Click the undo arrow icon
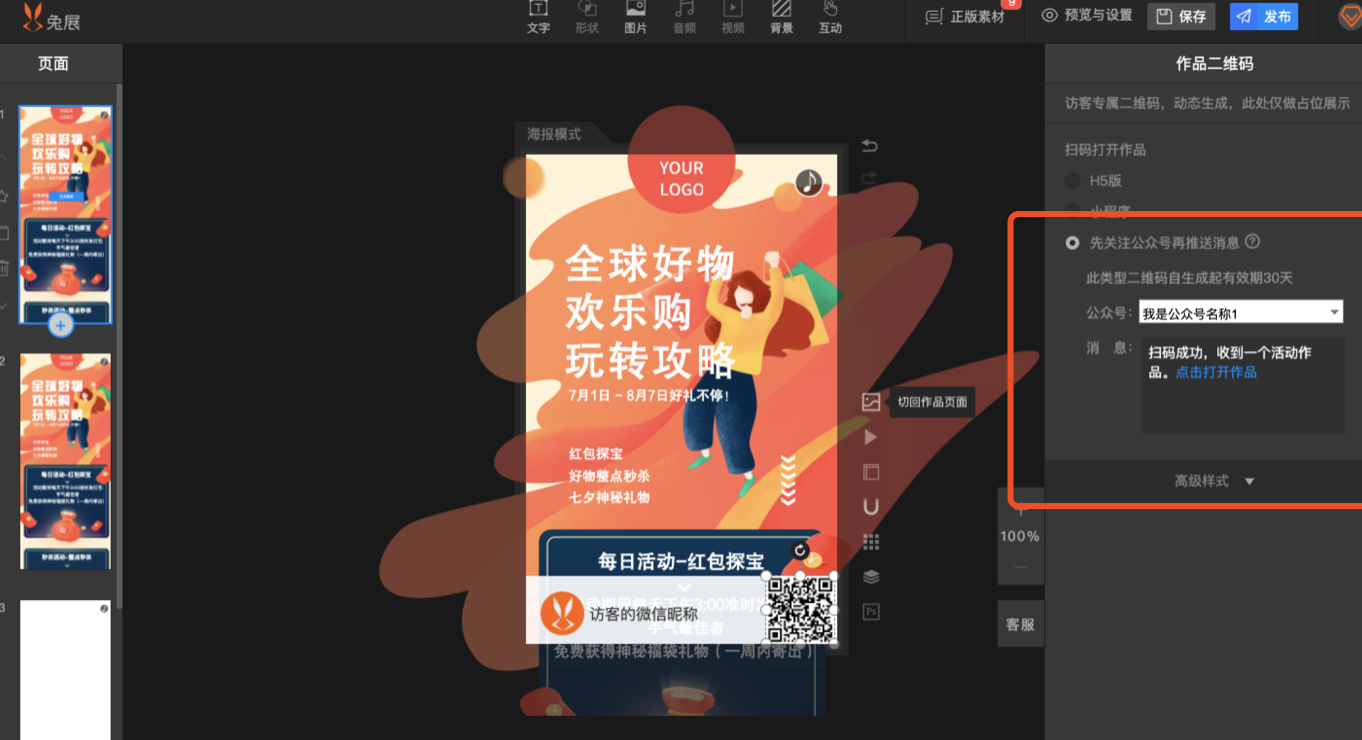The width and height of the screenshot is (1362, 740). click(870, 146)
